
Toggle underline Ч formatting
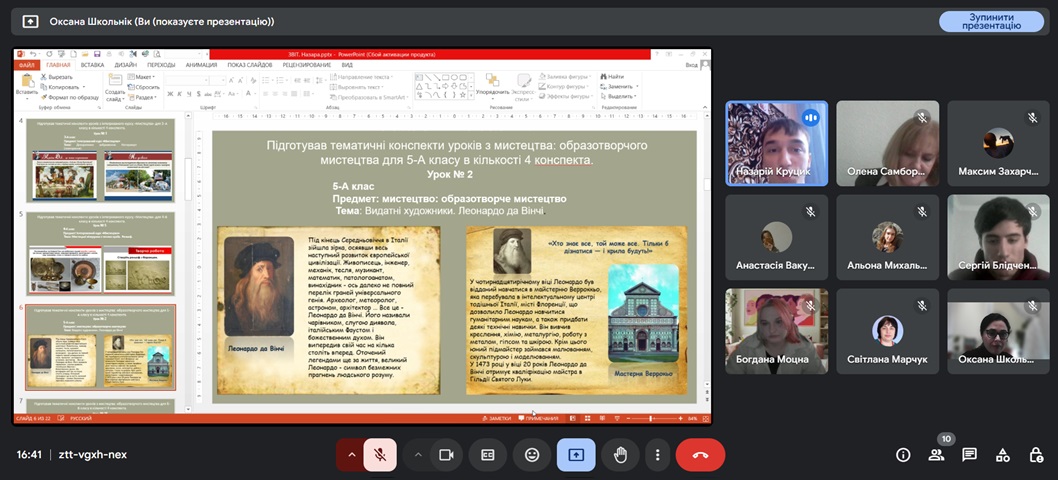[x=189, y=94]
